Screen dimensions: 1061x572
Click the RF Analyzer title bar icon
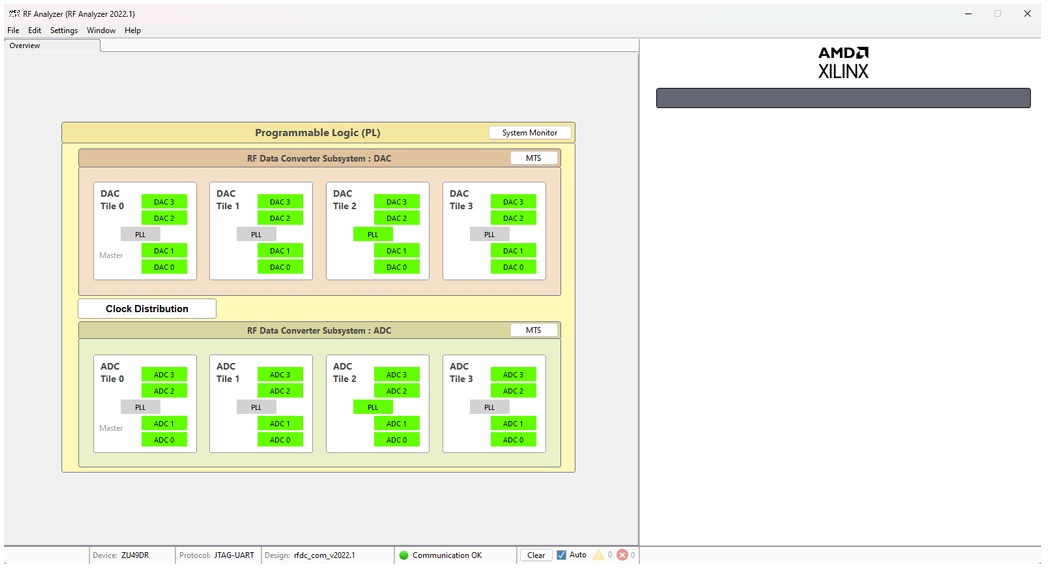(14, 14)
